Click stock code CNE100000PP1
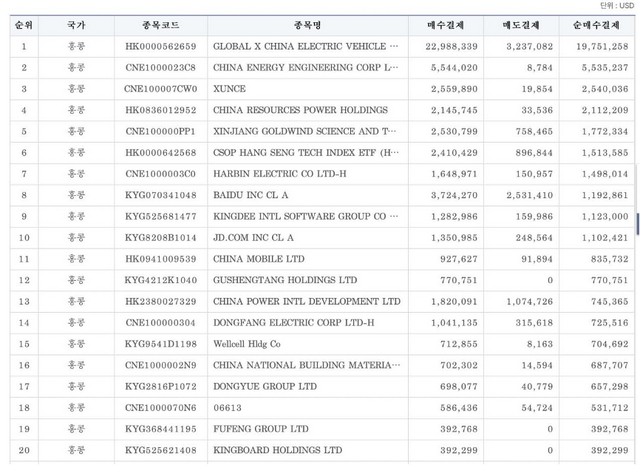 click(161, 131)
